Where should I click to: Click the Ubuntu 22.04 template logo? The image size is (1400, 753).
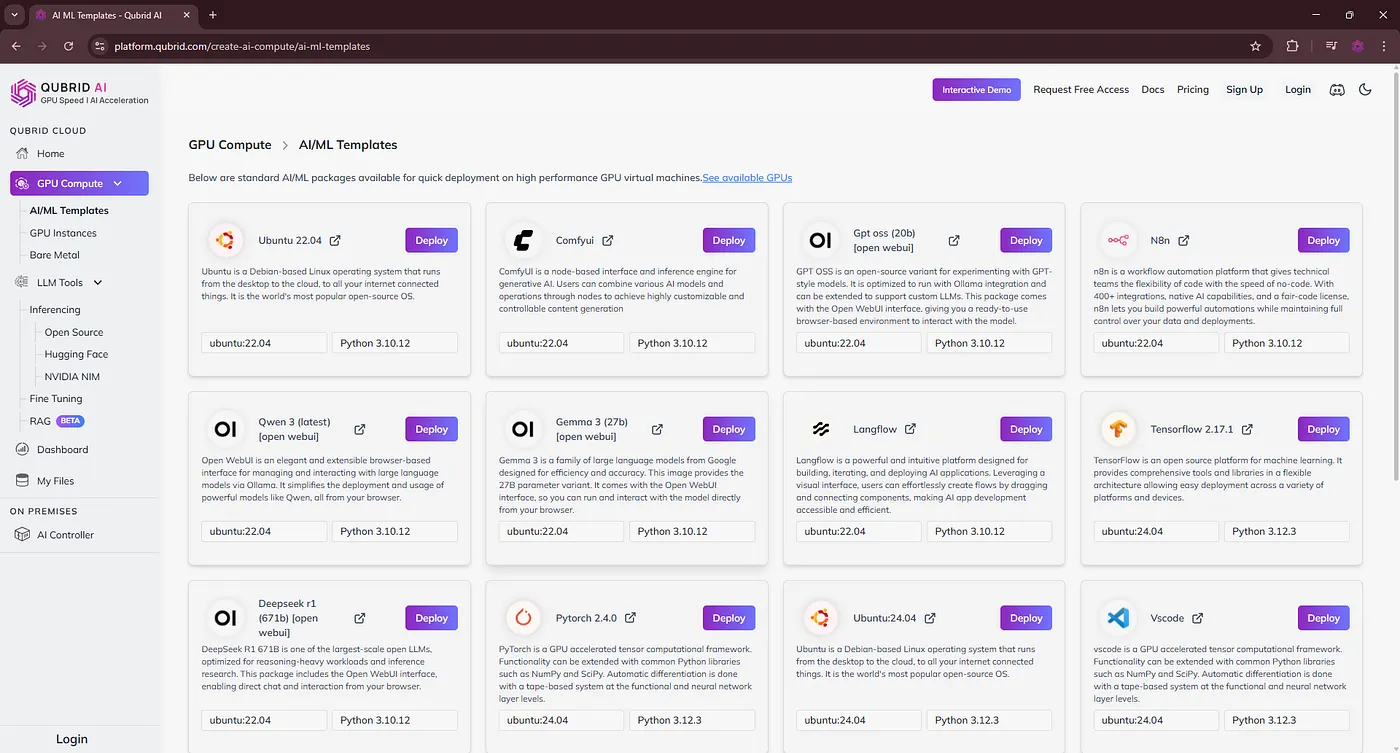[x=225, y=240]
